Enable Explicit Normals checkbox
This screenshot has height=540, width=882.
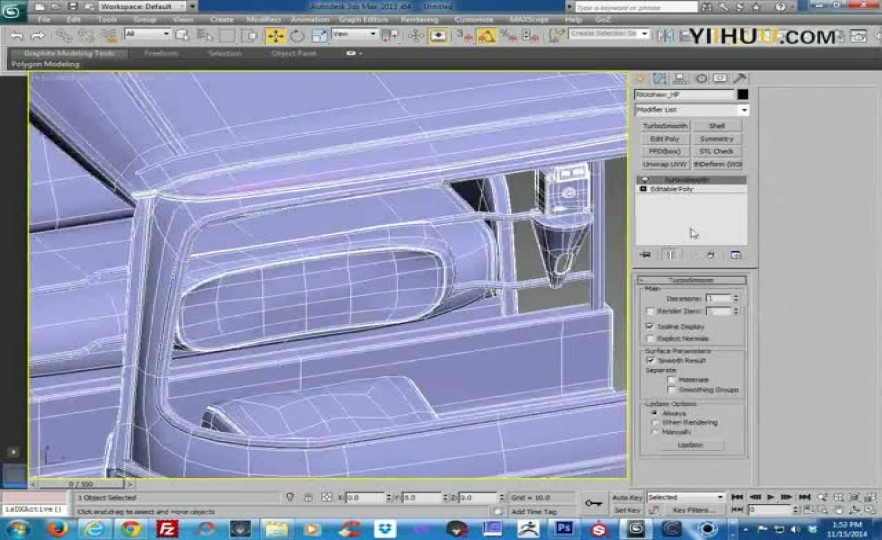tap(651, 339)
